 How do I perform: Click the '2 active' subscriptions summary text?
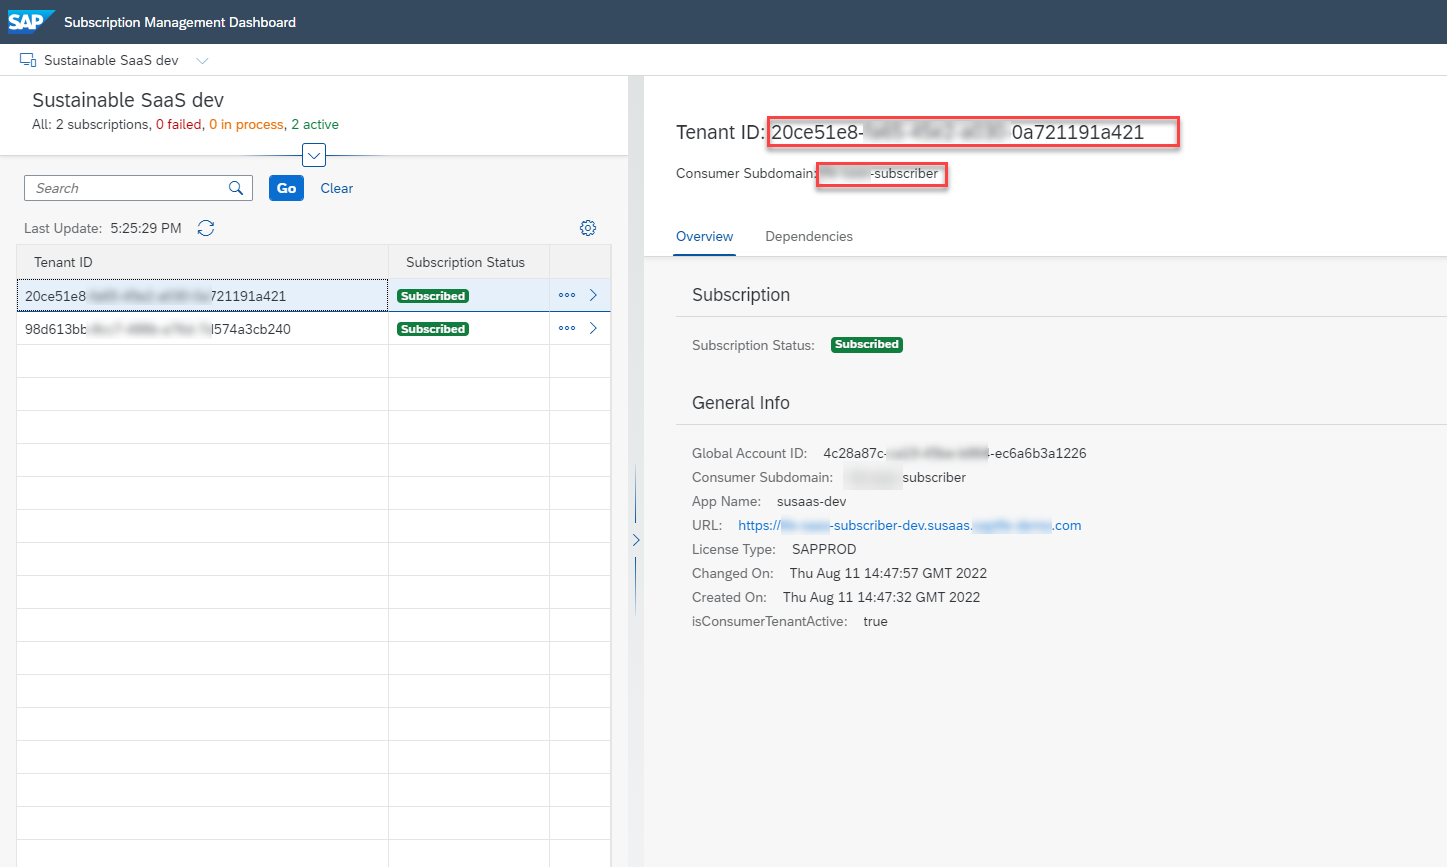click(315, 125)
